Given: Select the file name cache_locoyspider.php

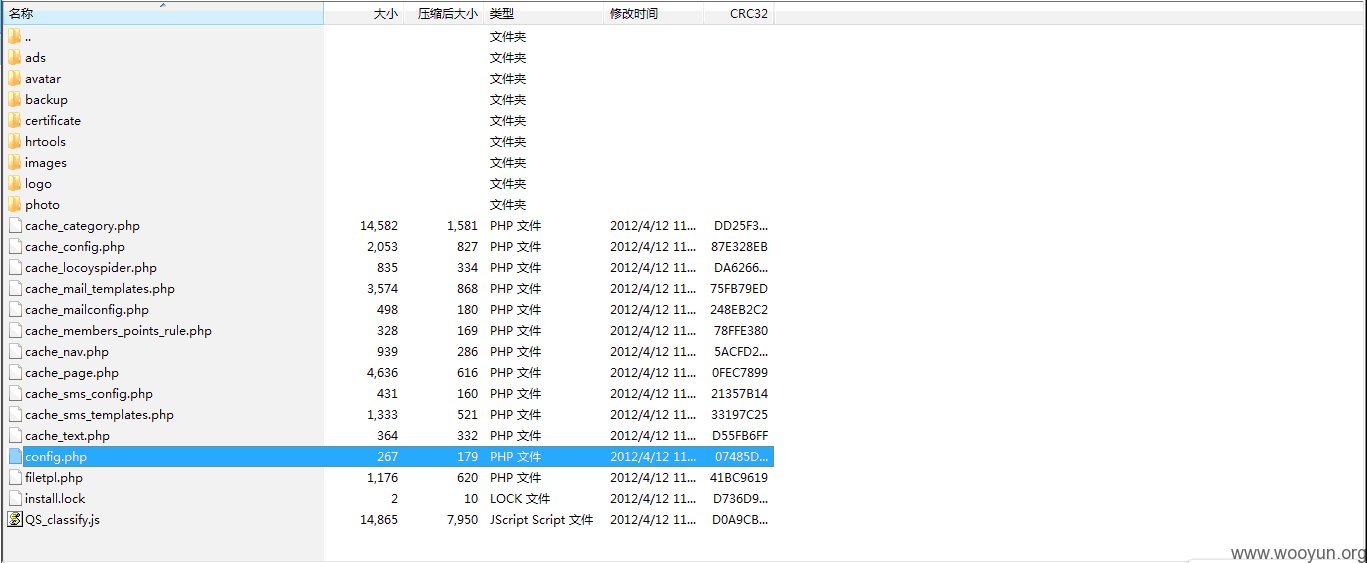Looking at the screenshot, I should [x=91, y=268].
